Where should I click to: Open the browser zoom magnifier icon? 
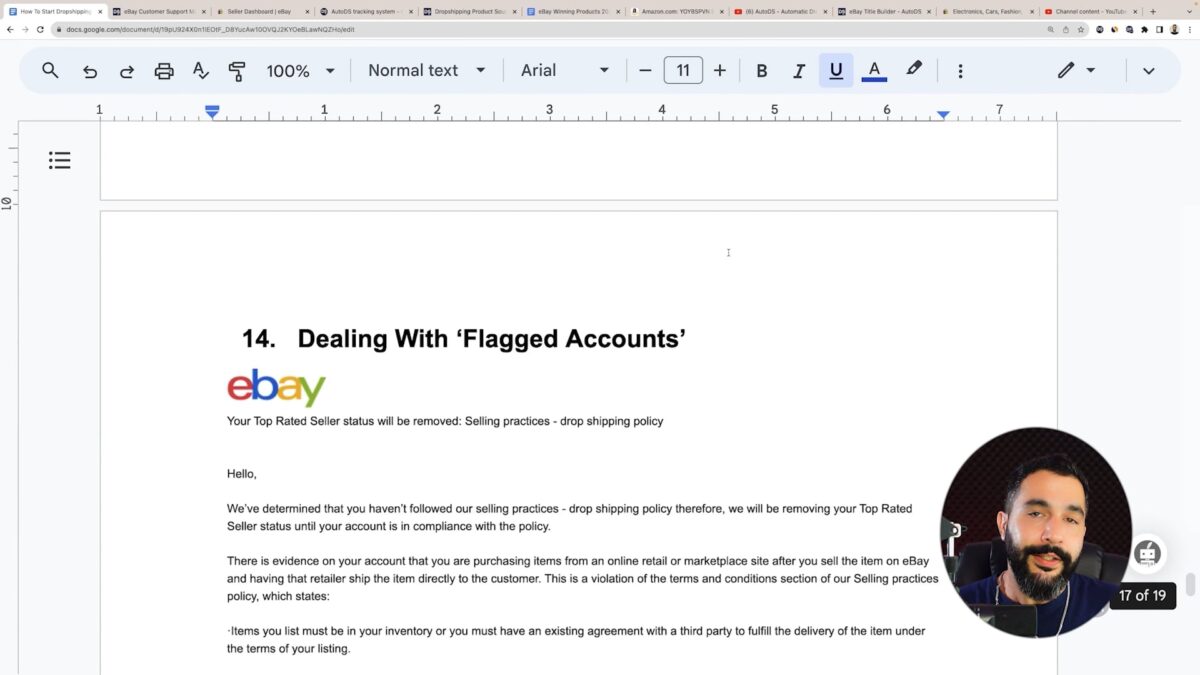point(1051,29)
